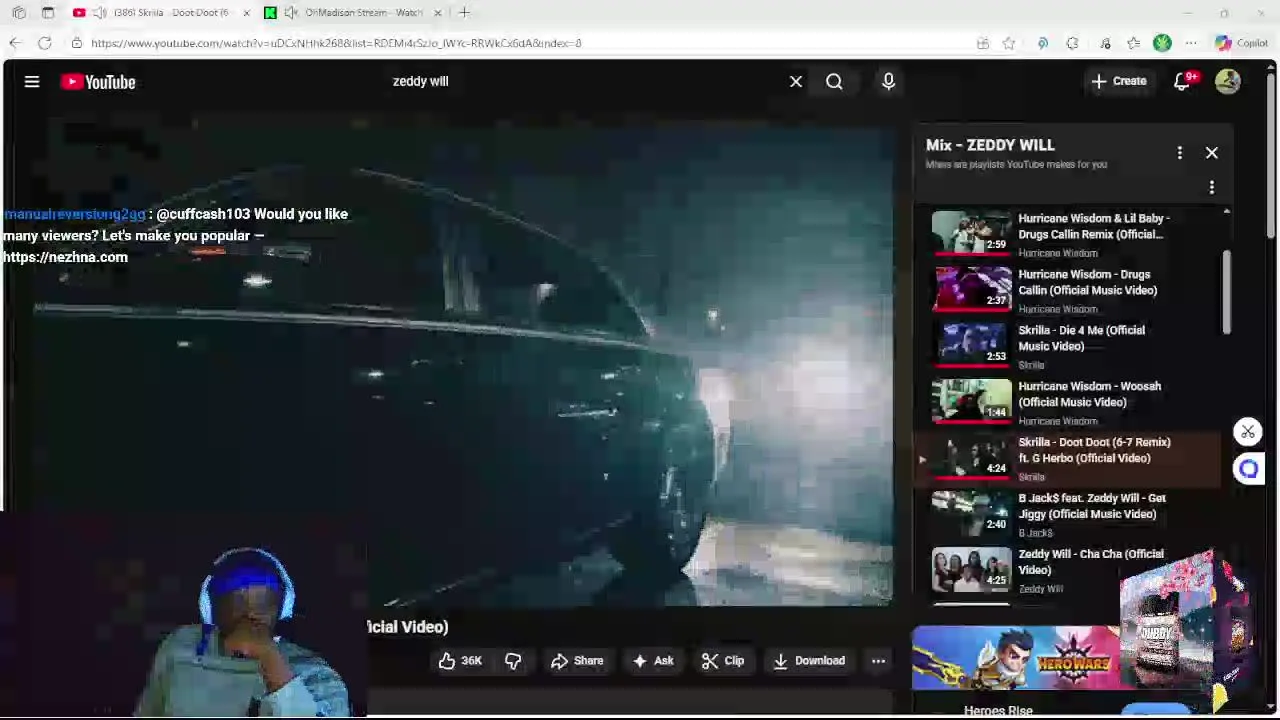
Task: Click the Clip scissors button
Action: point(723,661)
